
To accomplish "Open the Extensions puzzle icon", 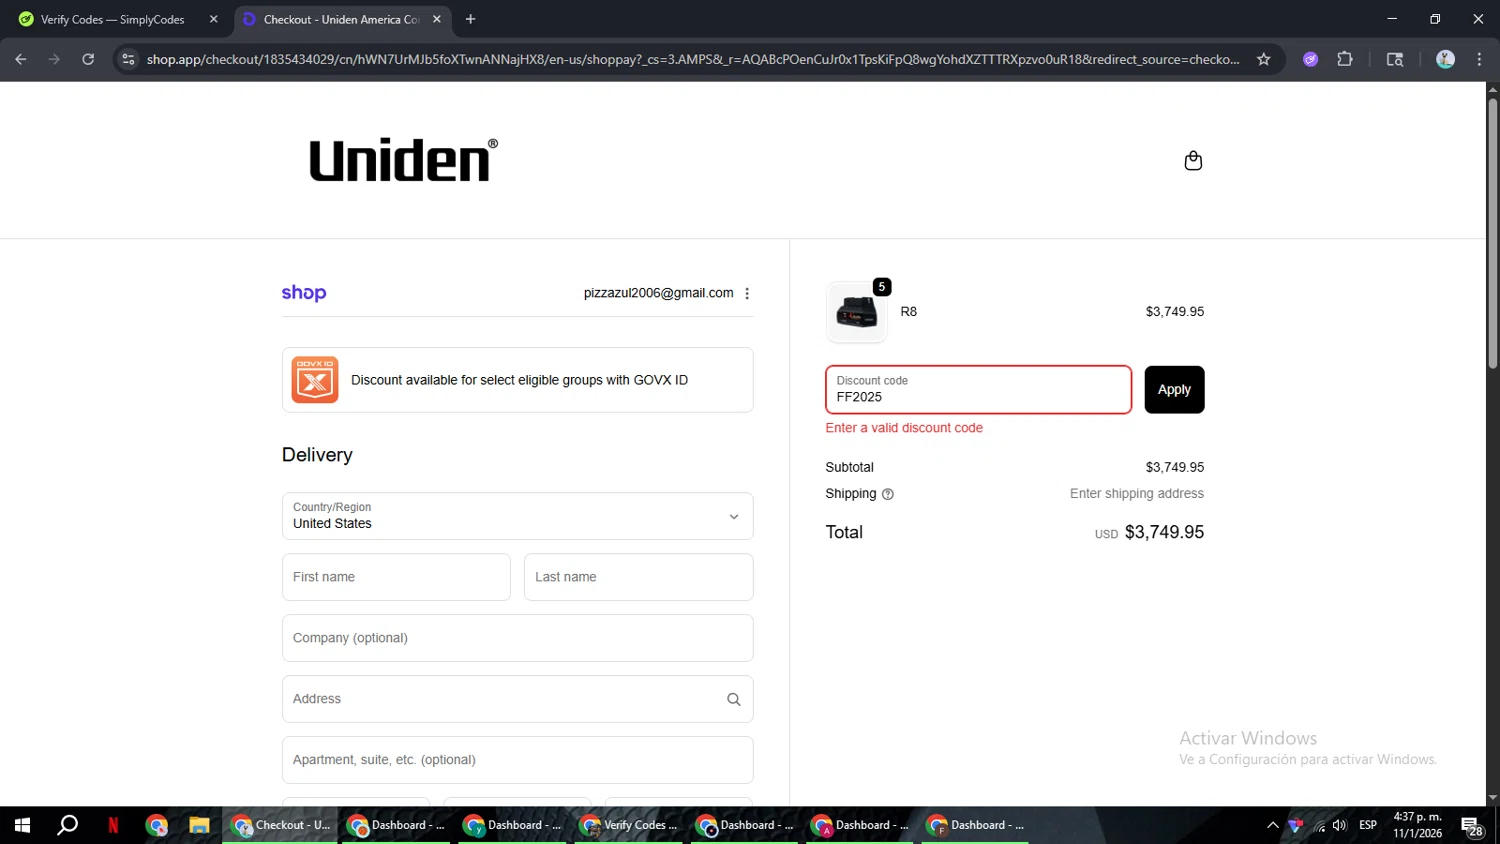I will click(1345, 59).
